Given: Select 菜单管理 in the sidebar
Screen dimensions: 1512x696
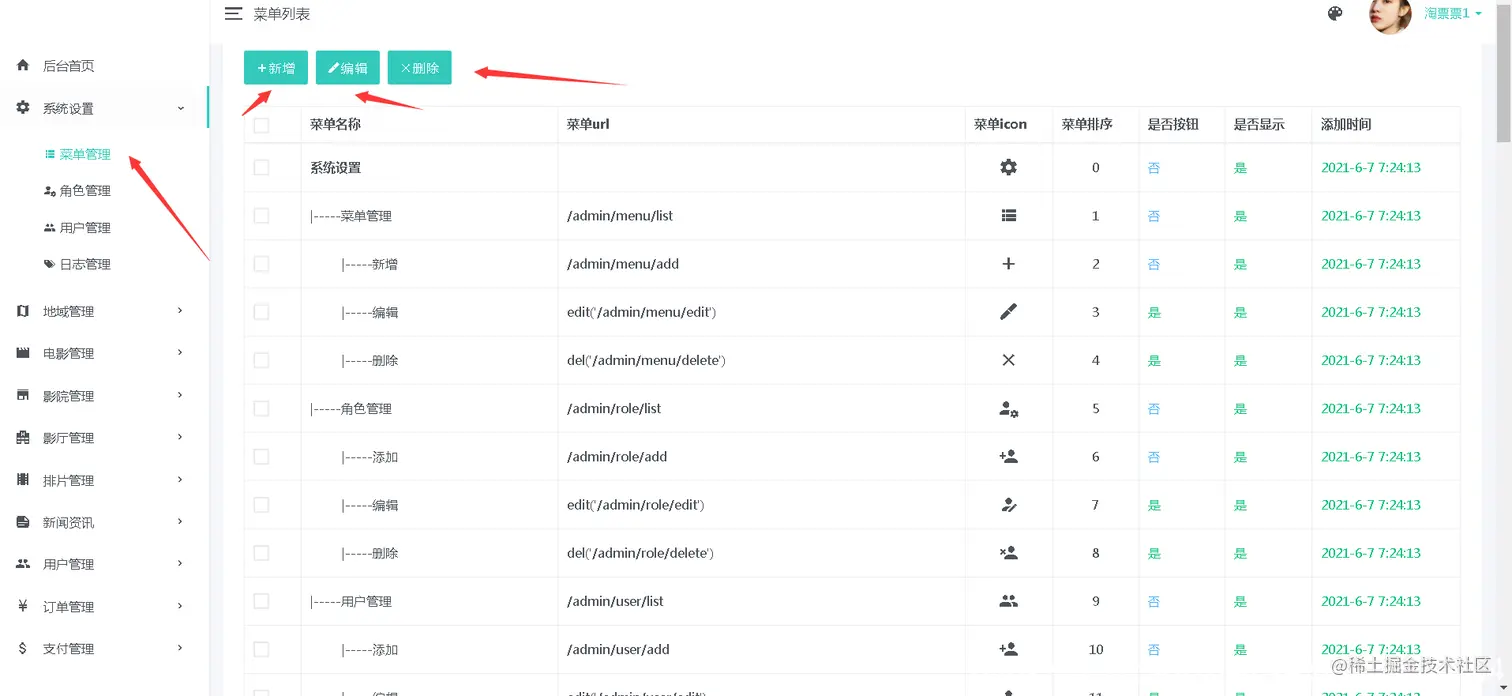Looking at the screenshot, I should point(85,155).
